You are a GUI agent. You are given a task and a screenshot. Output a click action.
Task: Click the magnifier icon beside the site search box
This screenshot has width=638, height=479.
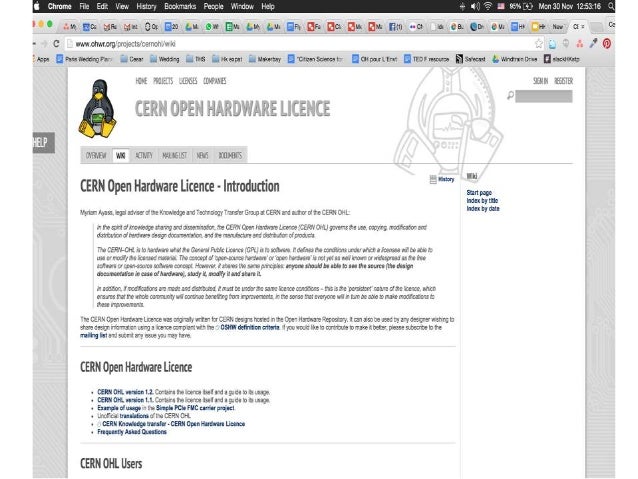pyautogui.click(x=510, y=96)
